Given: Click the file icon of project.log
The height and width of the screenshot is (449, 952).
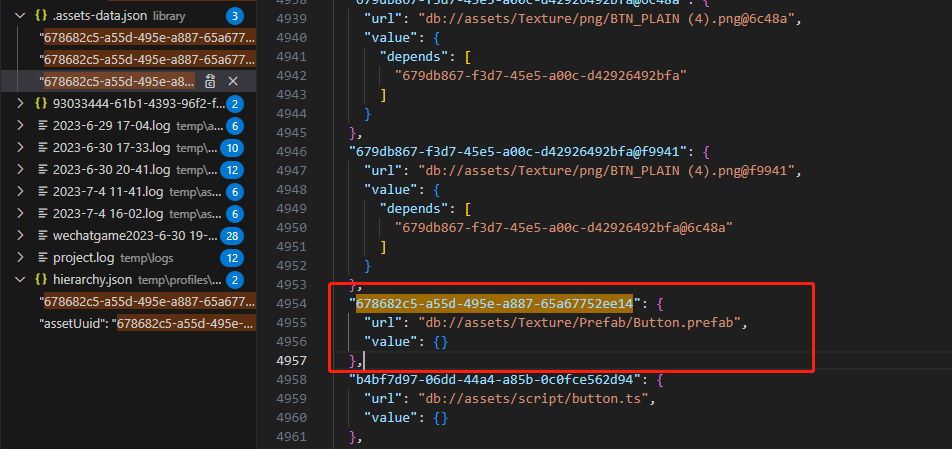Looking at the screenshot, I should point(42,258).
